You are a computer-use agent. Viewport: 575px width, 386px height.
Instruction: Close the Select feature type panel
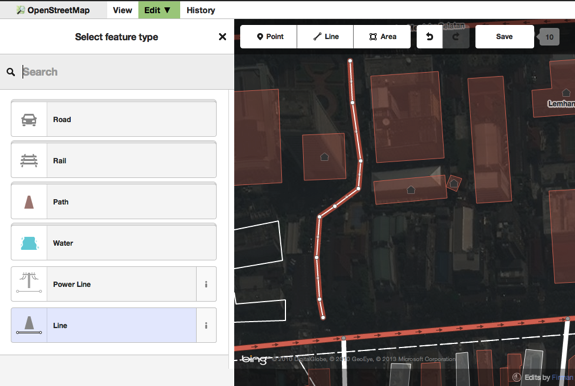pos(222,37)
